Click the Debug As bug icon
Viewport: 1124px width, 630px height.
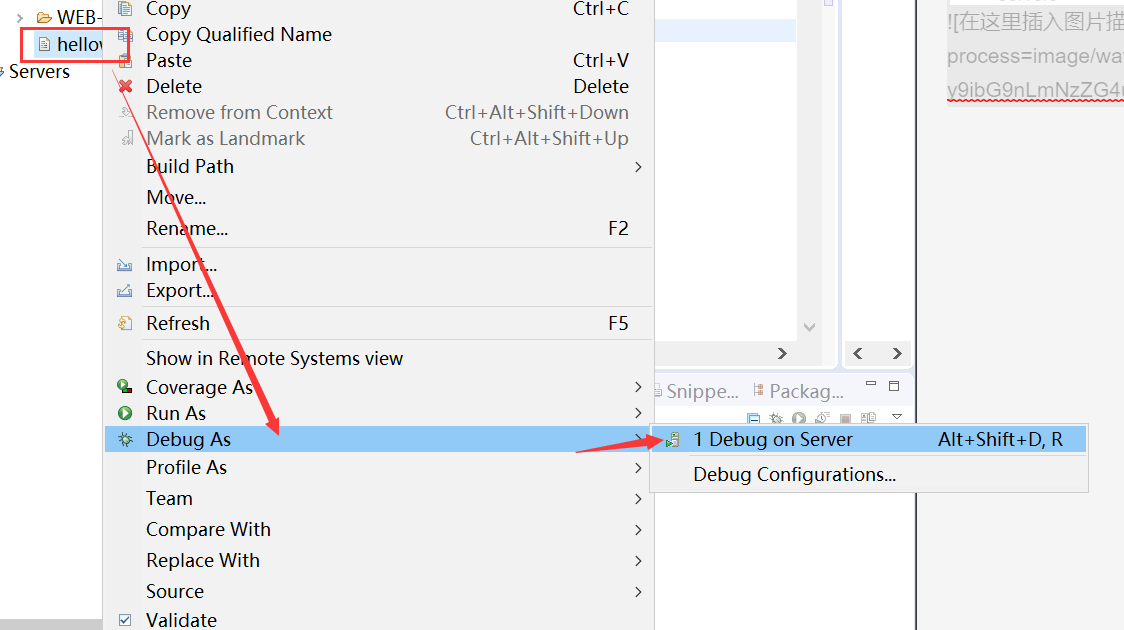click(x=124, y=438)
